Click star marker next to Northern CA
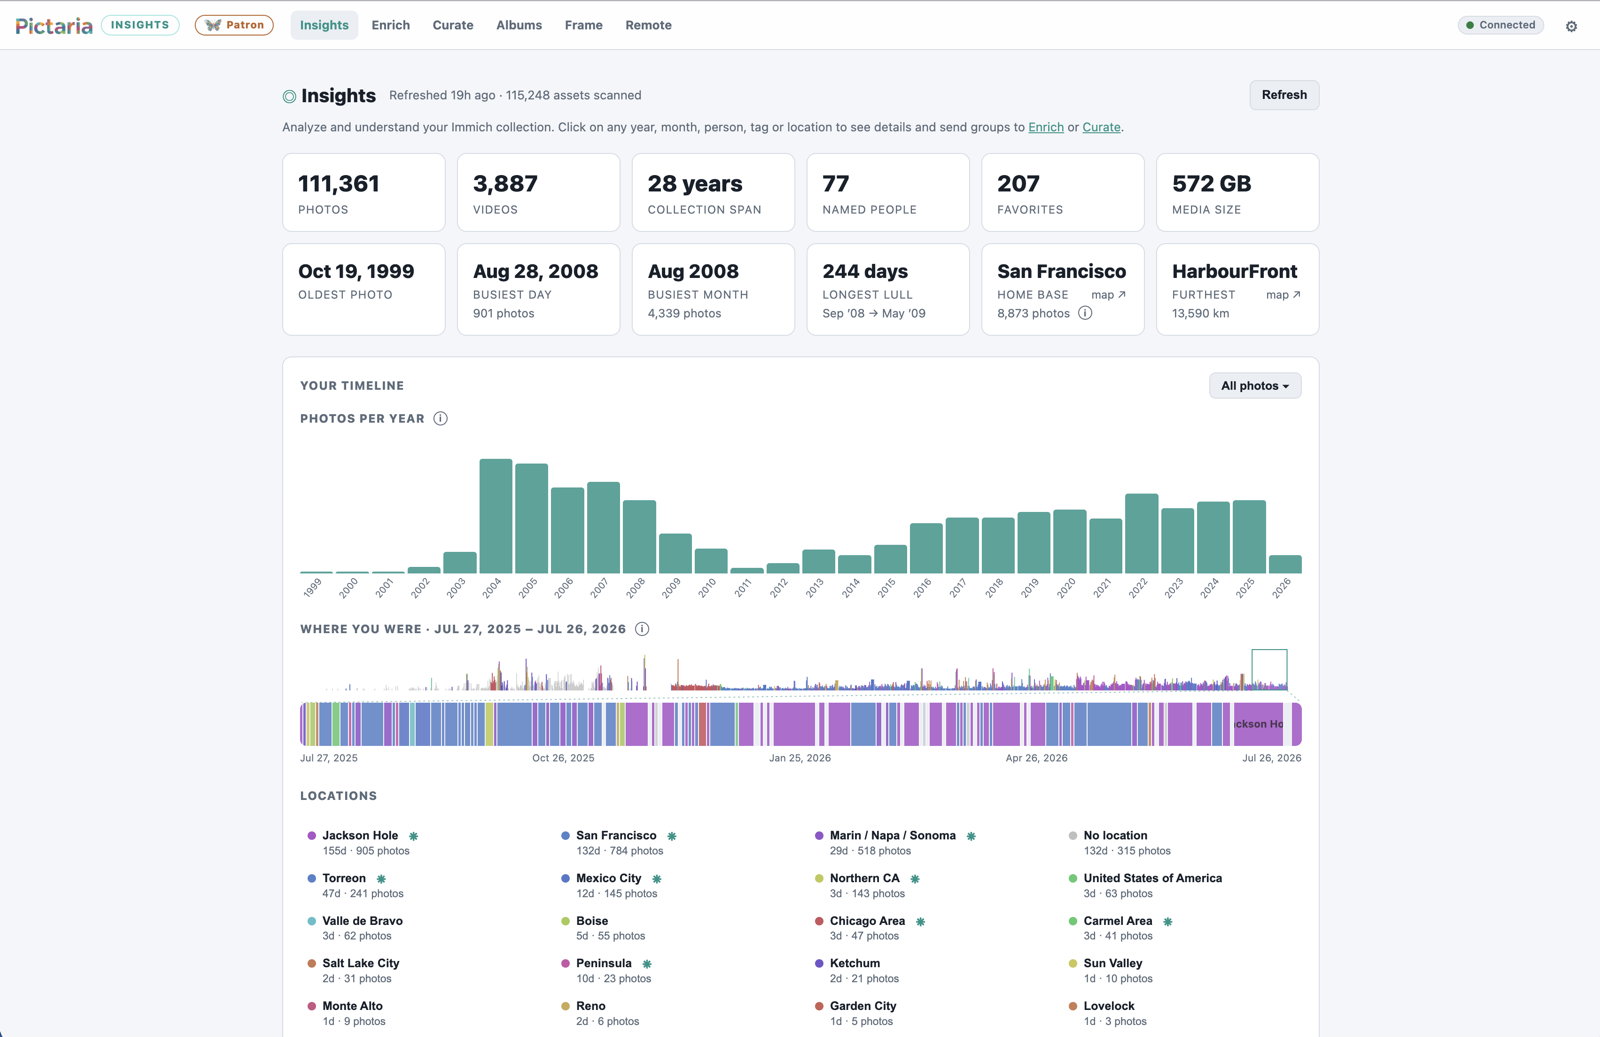Screen dimensions: 1600x1037 [915, 878]
